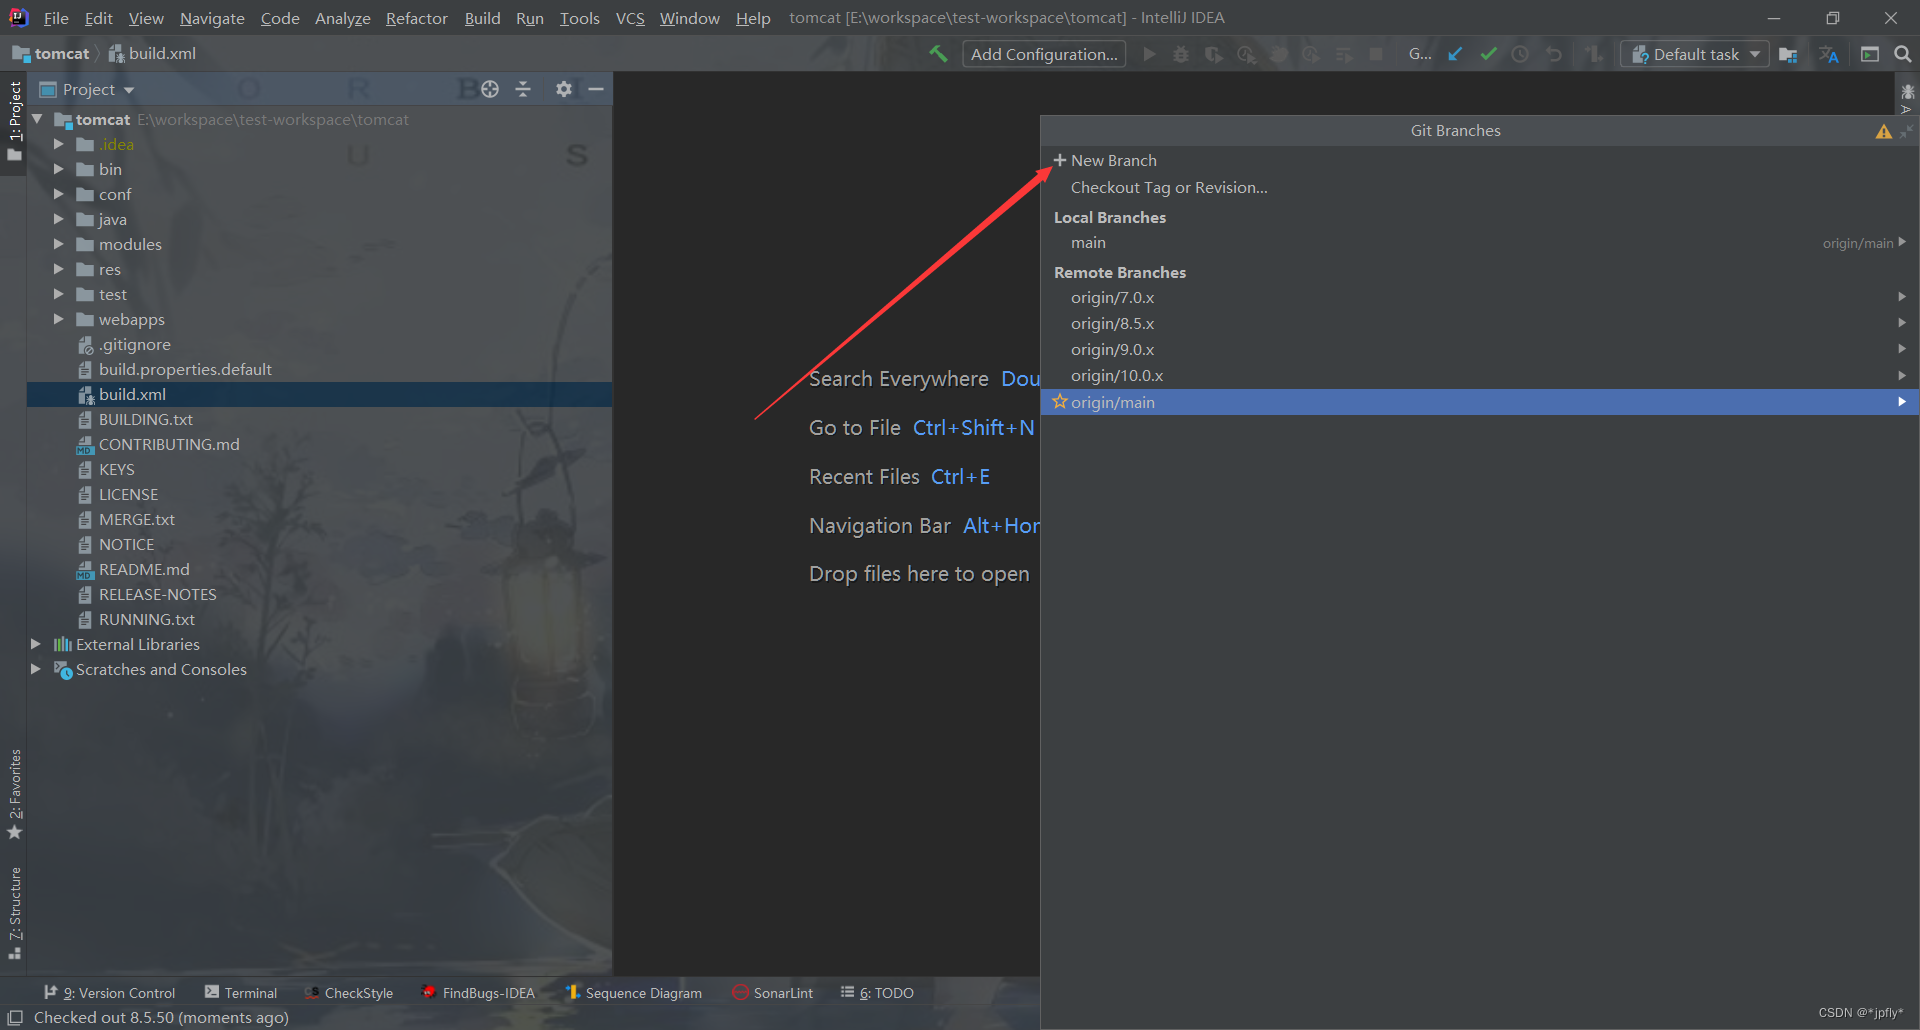Viewport: 1920px width, 1030px height.
Task: Click the G... toolbar label
Action: click(x=1420, y=54)
